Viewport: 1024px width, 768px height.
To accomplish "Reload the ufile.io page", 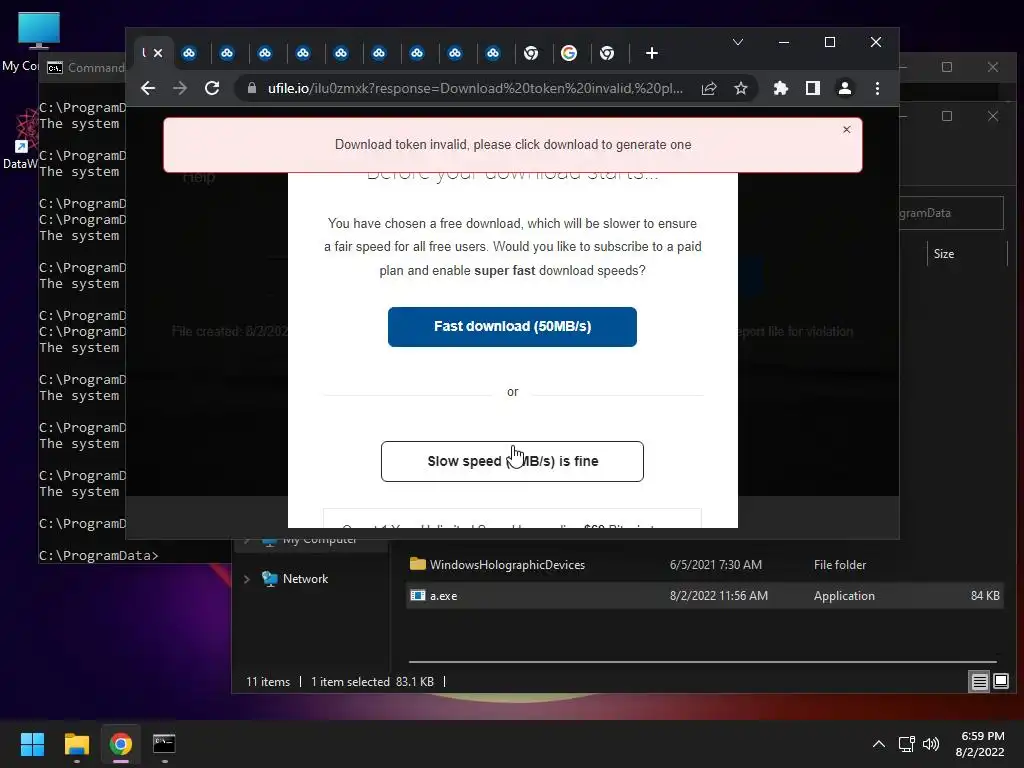I will pos(212,88).
